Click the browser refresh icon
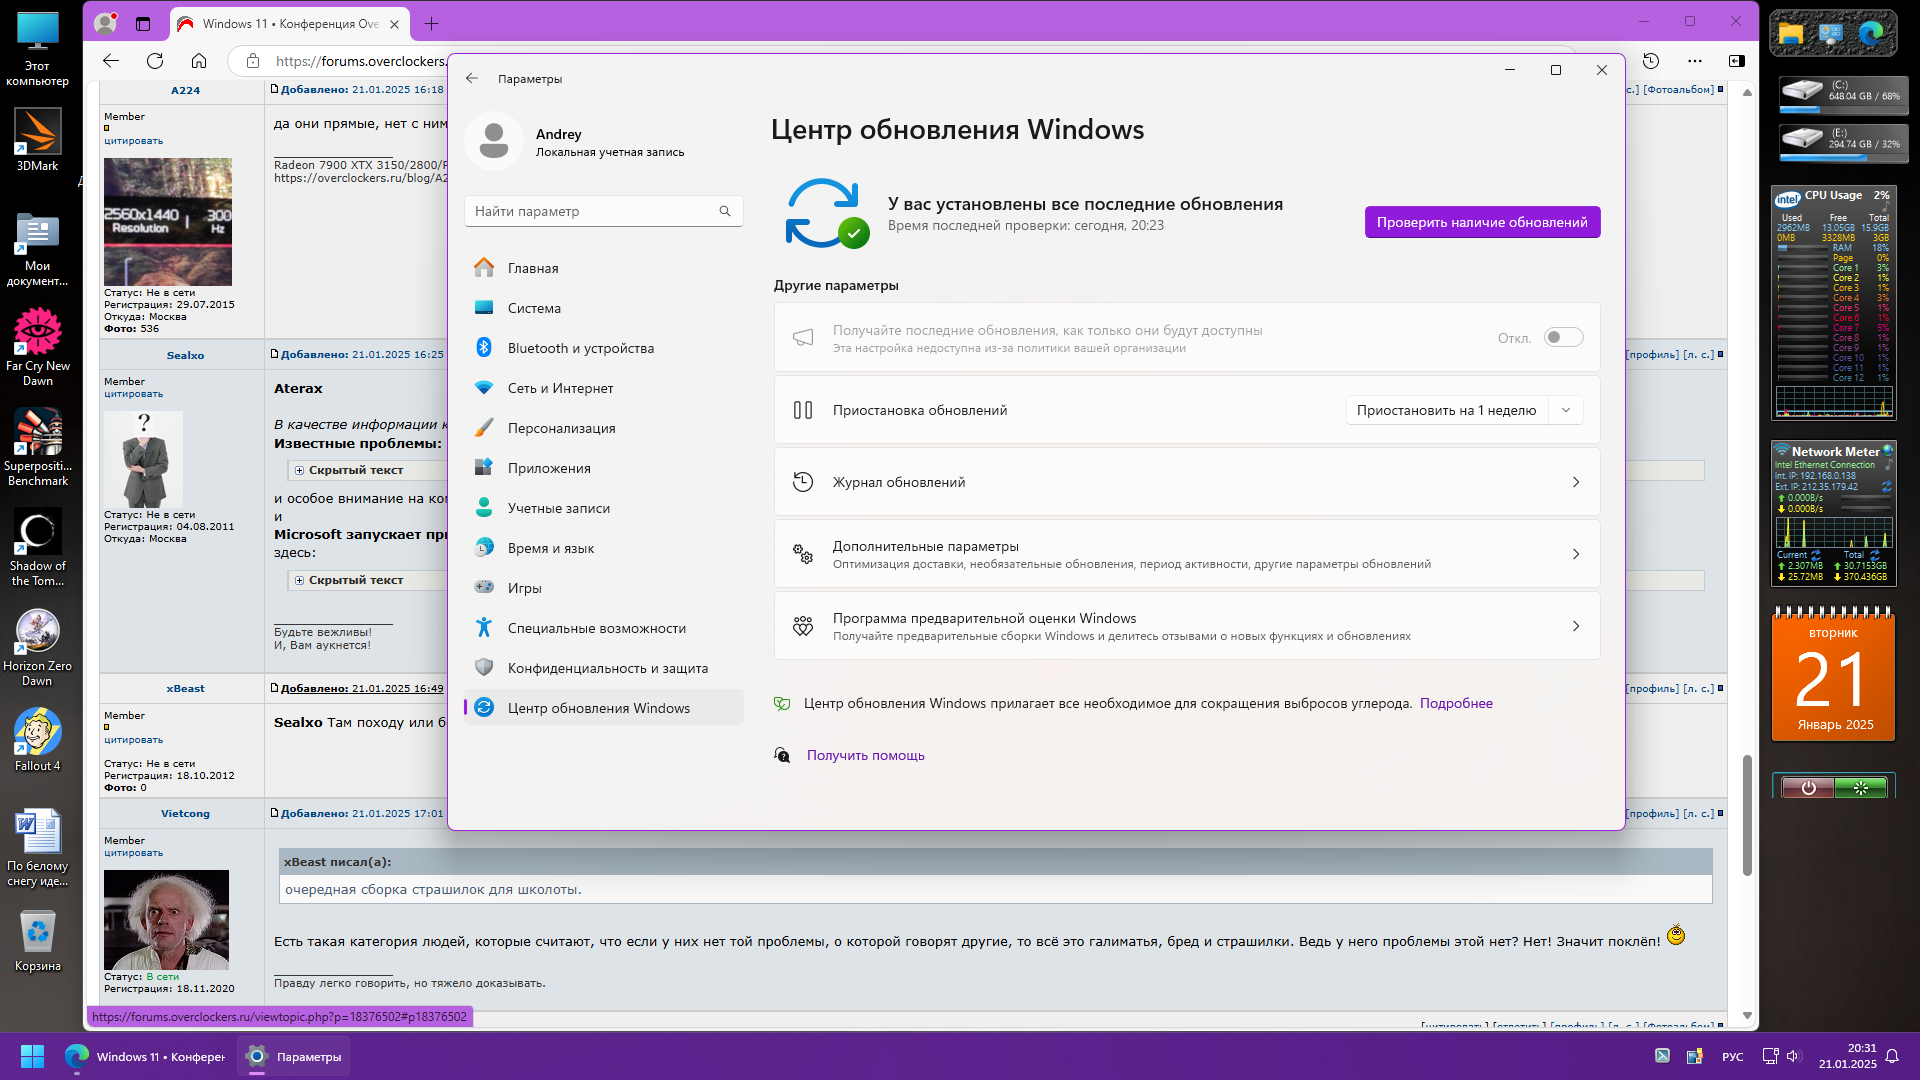 coord(155,61)
